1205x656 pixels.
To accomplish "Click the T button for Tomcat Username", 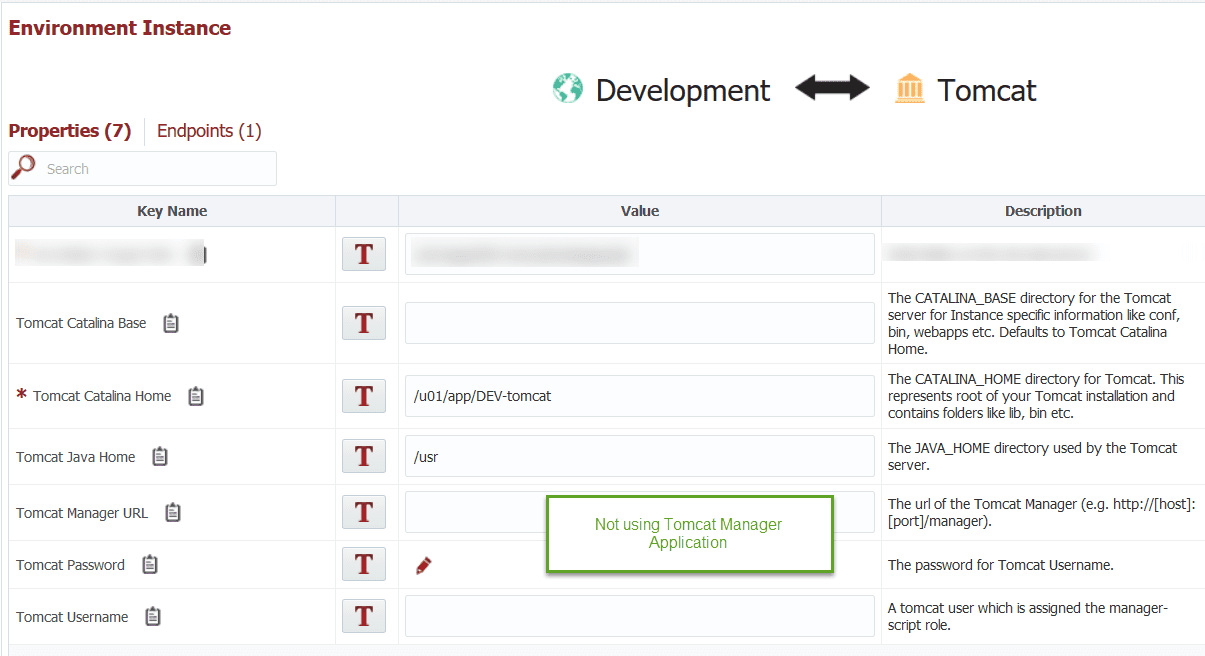I will (x=364, y=616).
